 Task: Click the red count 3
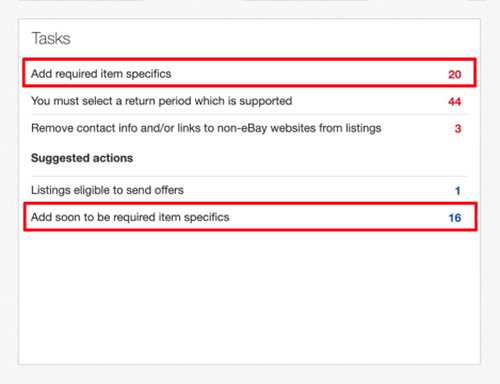(458, 129)
